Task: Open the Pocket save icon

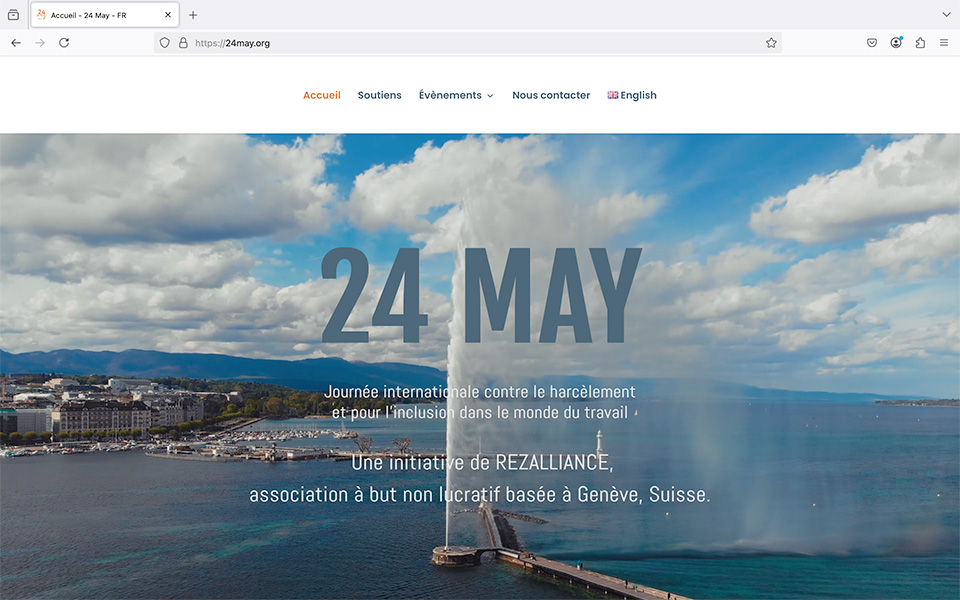Action: coord(872,43)
